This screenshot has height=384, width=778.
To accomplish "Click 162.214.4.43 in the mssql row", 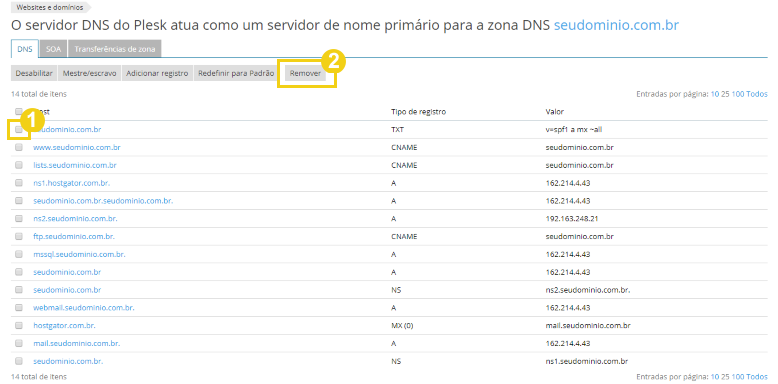I will pos(568,254).
